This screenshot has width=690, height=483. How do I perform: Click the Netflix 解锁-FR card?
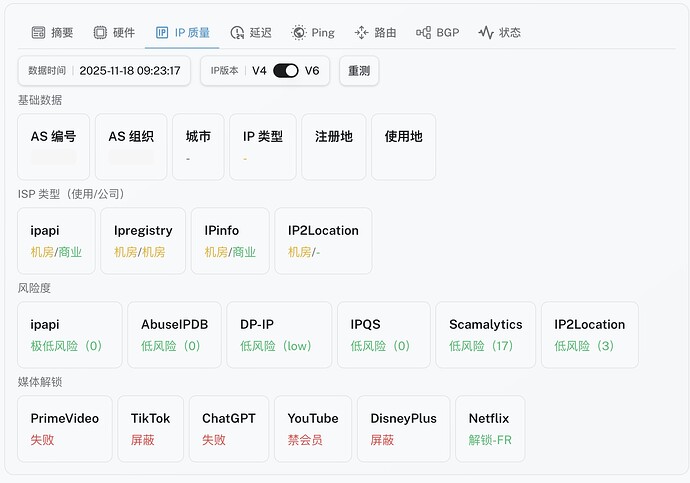click(x=489, y=428)
